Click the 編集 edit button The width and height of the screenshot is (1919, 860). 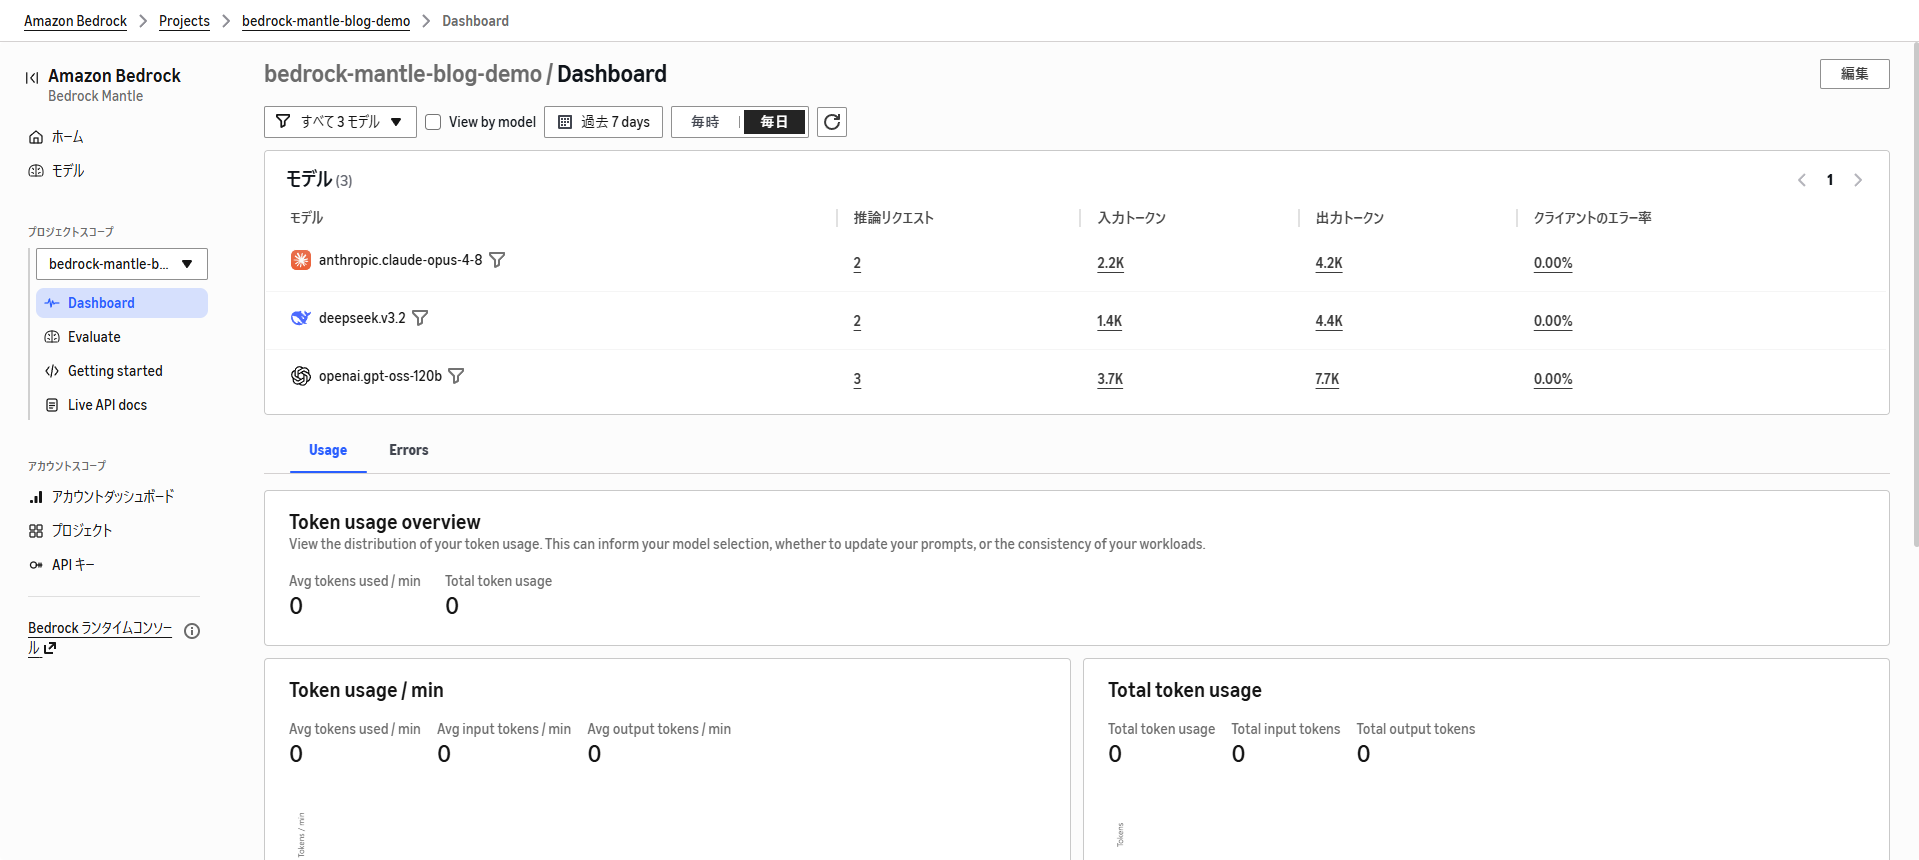point(1854,74)
